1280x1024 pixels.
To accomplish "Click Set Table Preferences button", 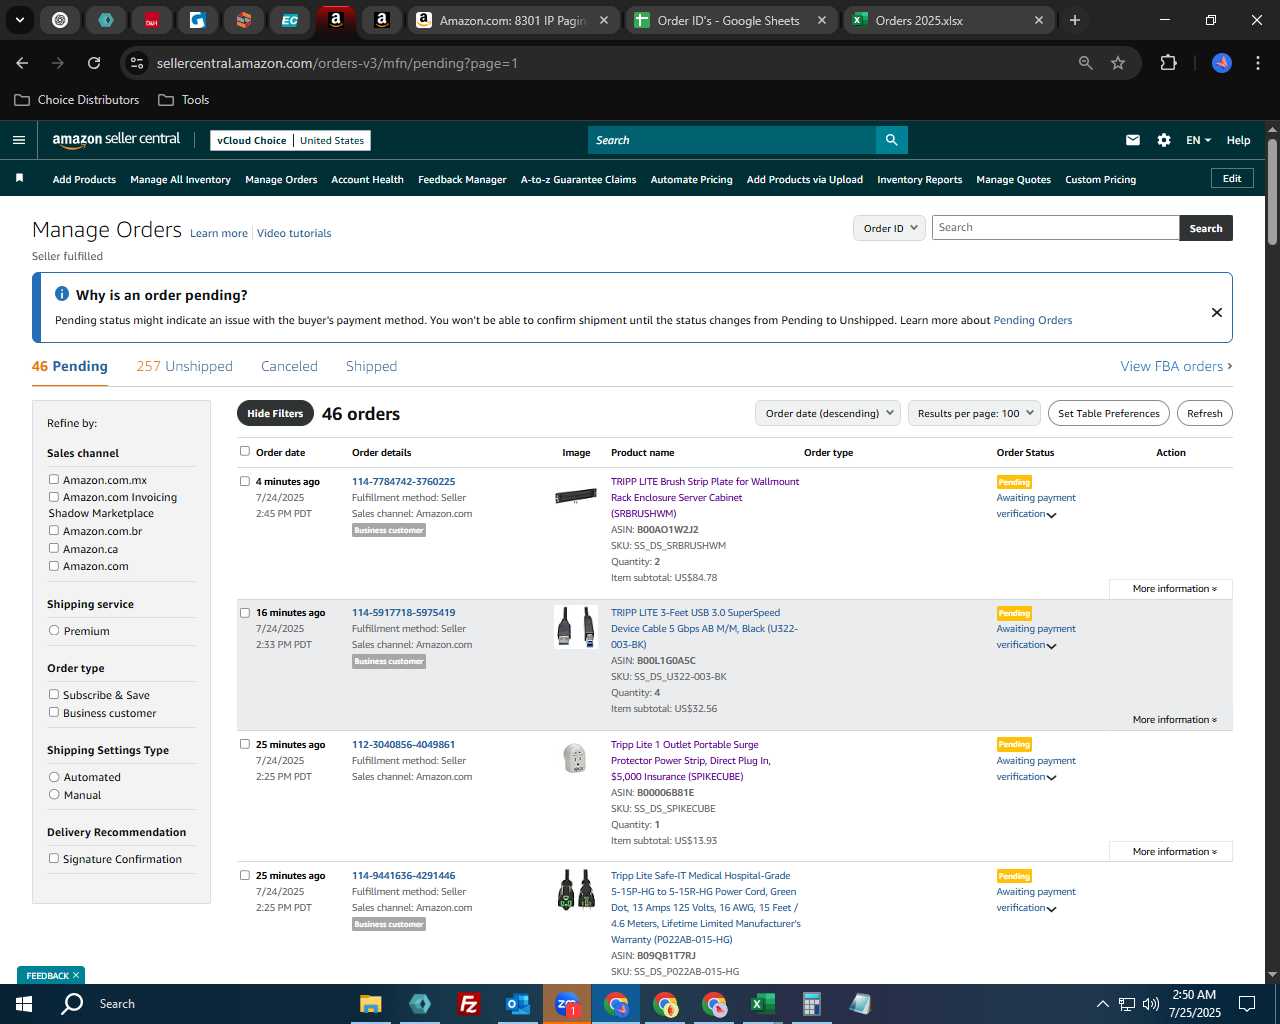I will click(x=1109, y=413).
